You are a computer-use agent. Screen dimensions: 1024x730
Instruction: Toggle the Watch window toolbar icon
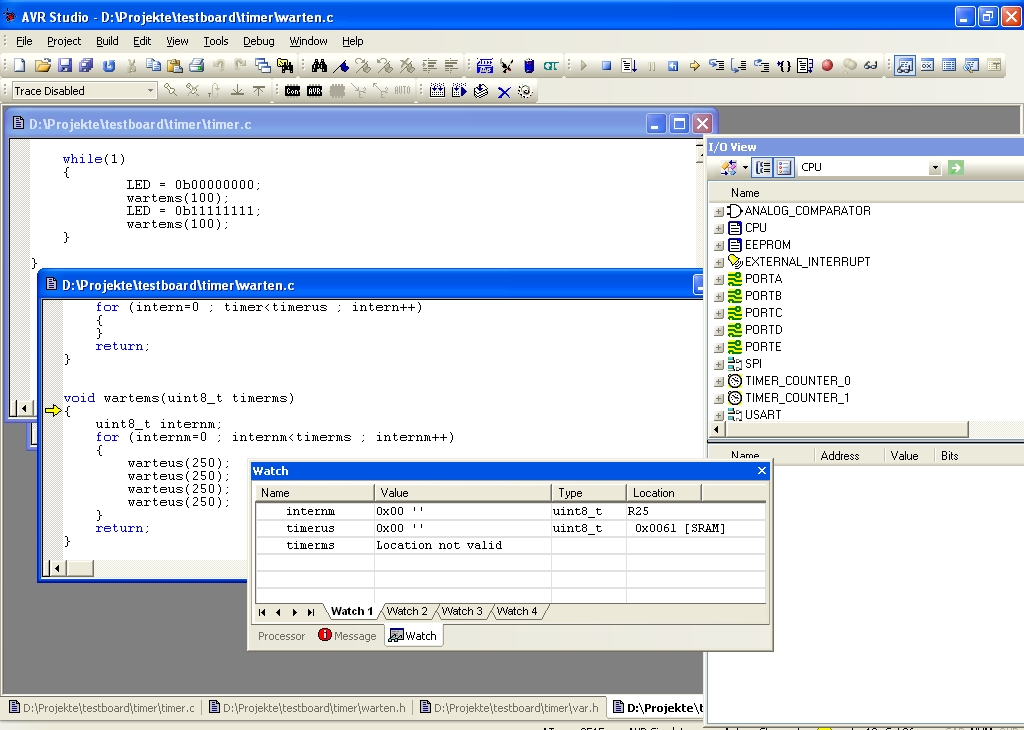(x=905, y=65)
